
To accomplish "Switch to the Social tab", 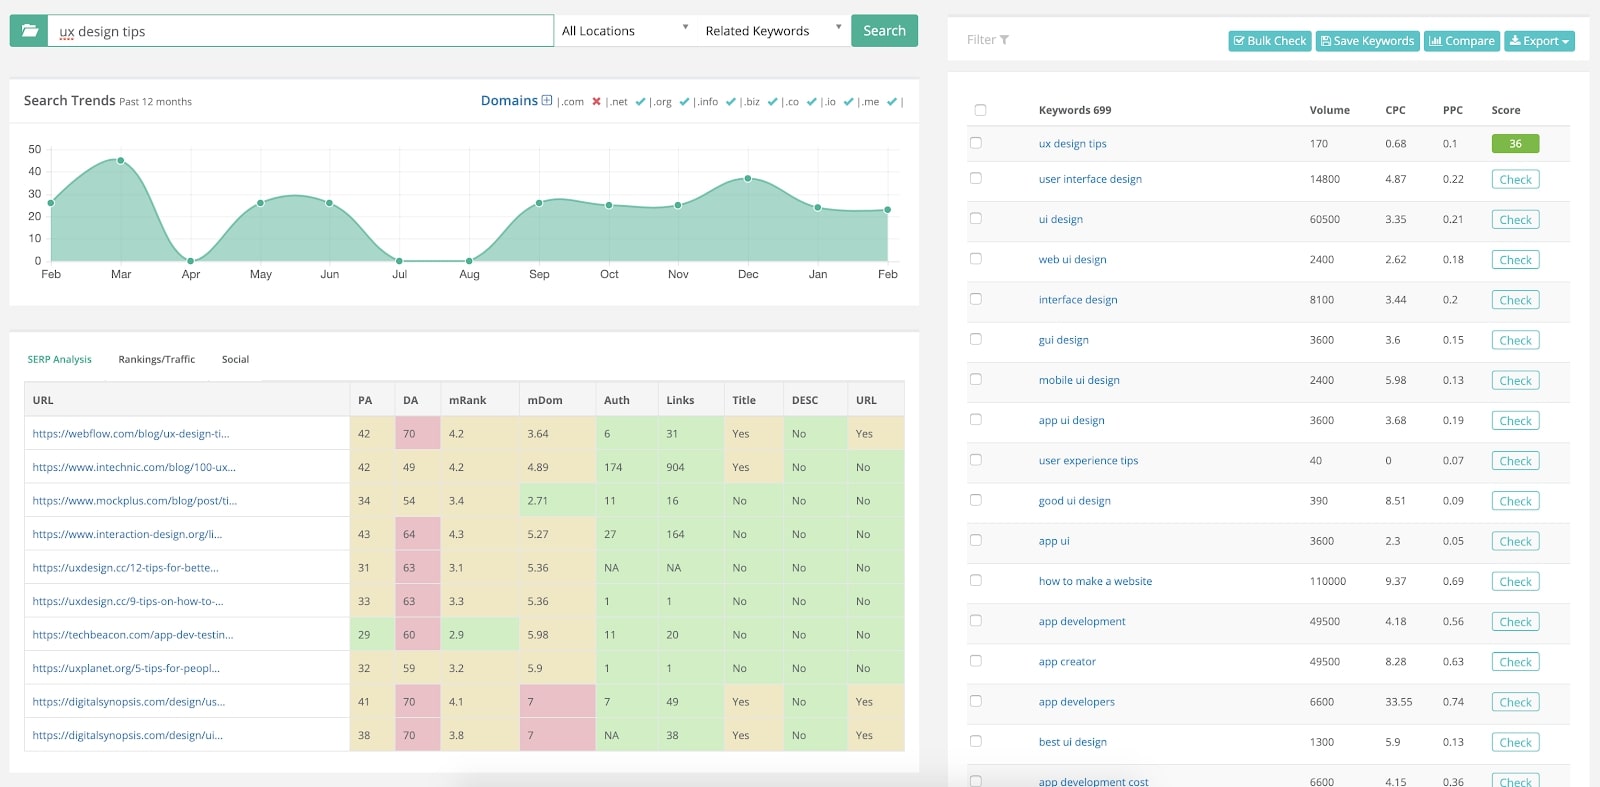I will pyautogui.click(x=235, y=359).
